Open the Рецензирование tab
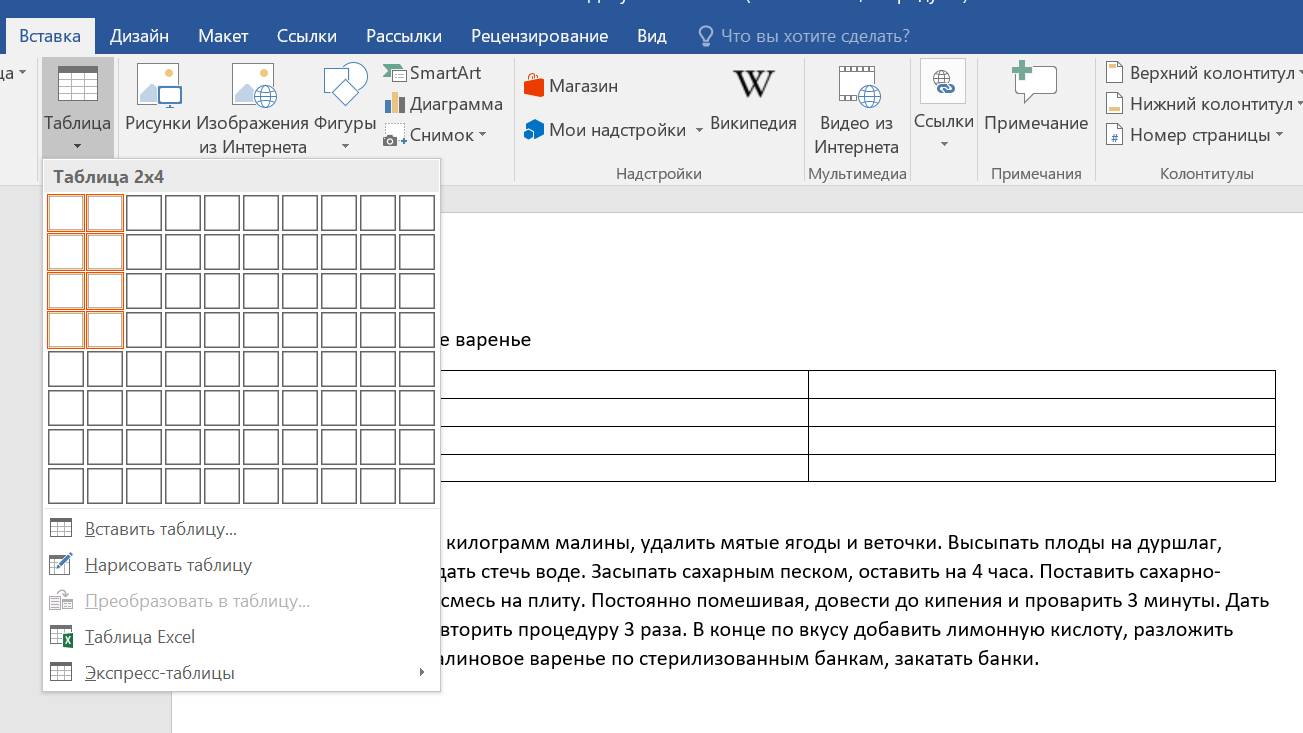1303x733 pixels. (539, 36)
